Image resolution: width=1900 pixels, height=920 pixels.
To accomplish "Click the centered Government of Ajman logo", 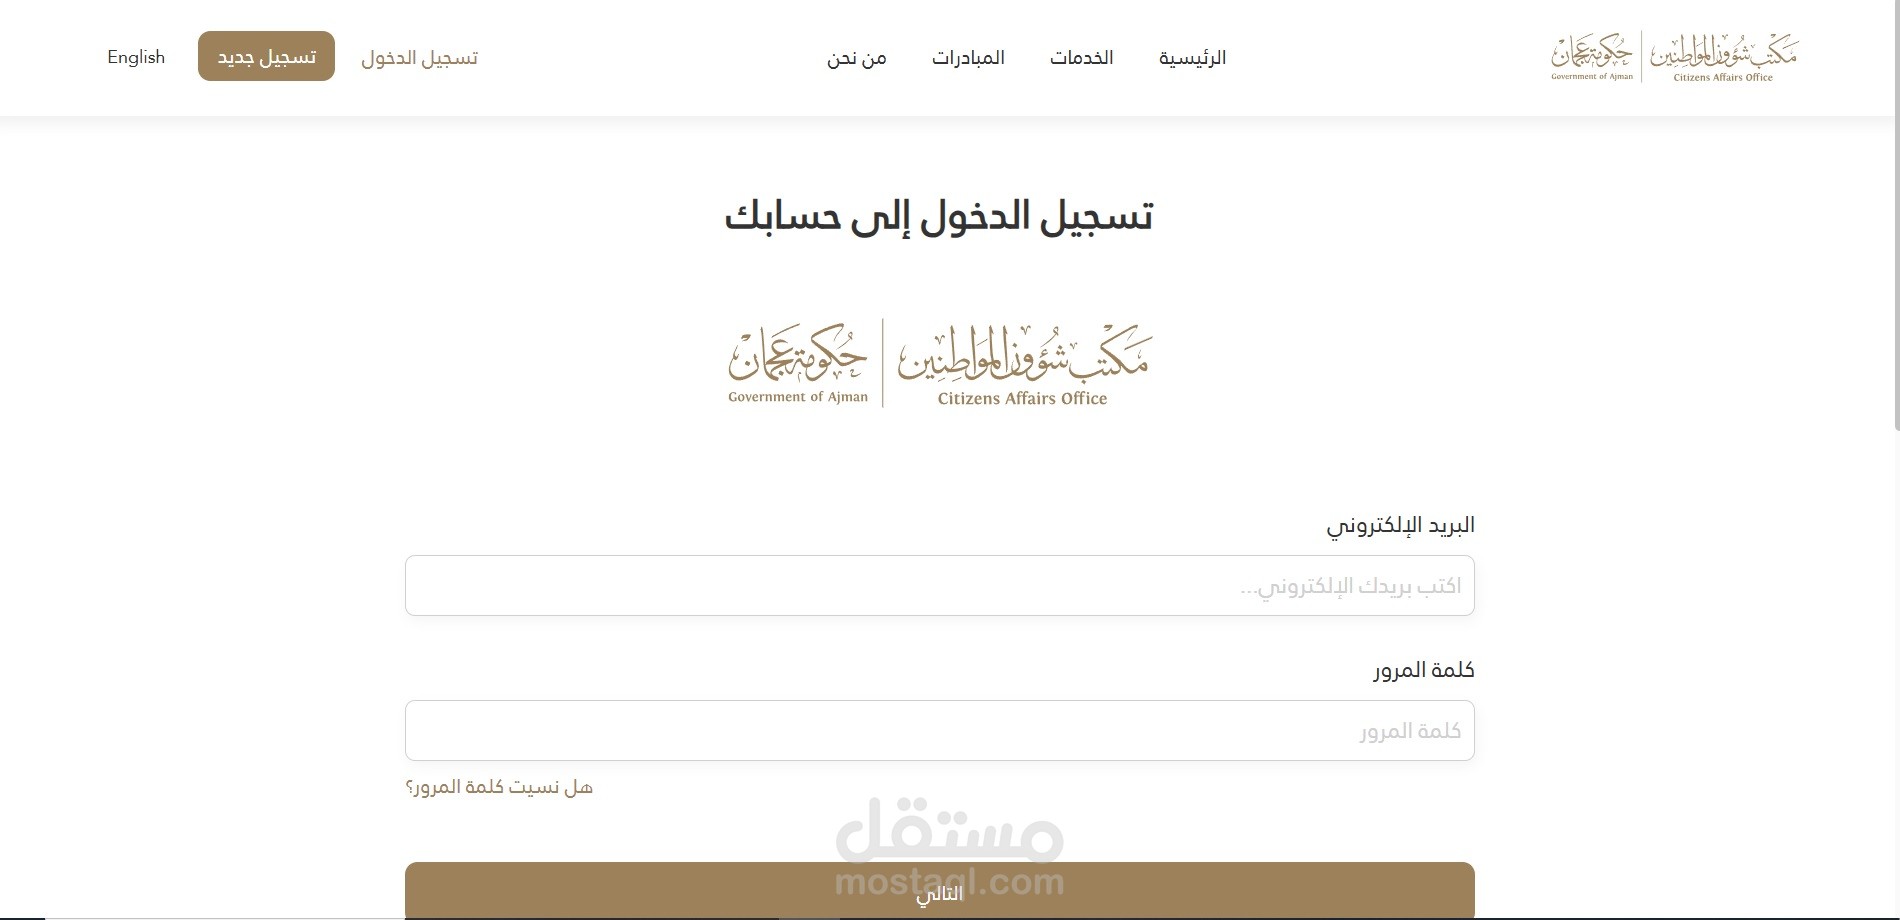I will 940,363.
